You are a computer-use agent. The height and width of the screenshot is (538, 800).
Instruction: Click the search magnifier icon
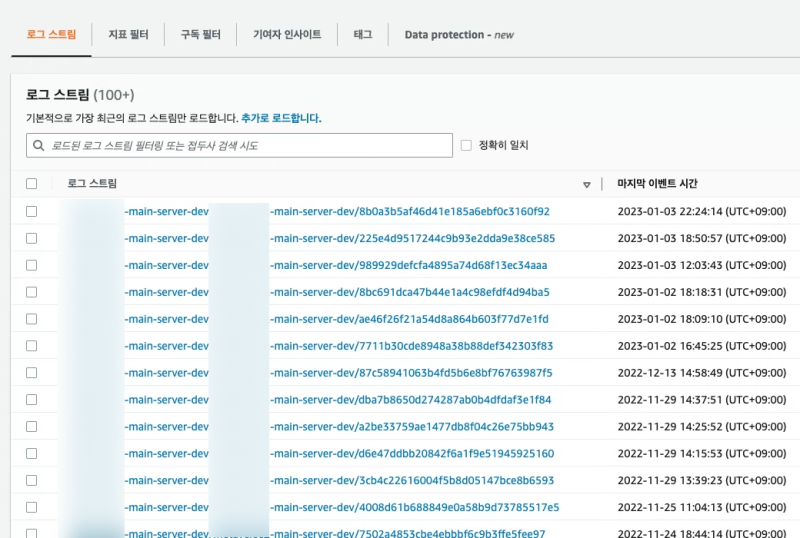tap(39, 146)
